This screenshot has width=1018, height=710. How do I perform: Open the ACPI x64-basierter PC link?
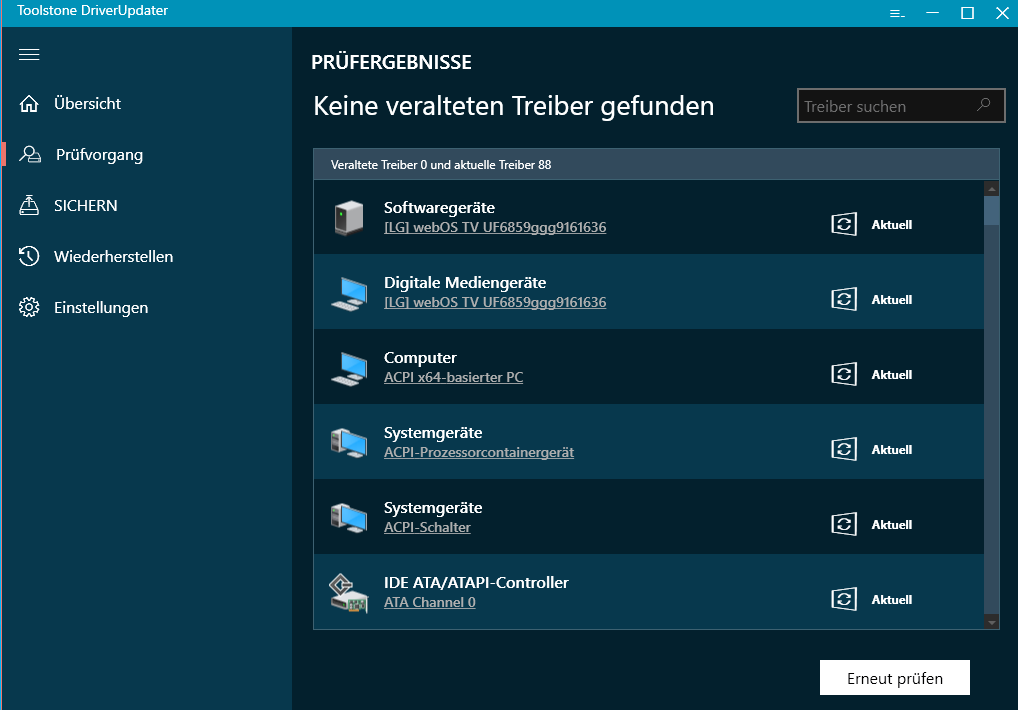point(453,378)
